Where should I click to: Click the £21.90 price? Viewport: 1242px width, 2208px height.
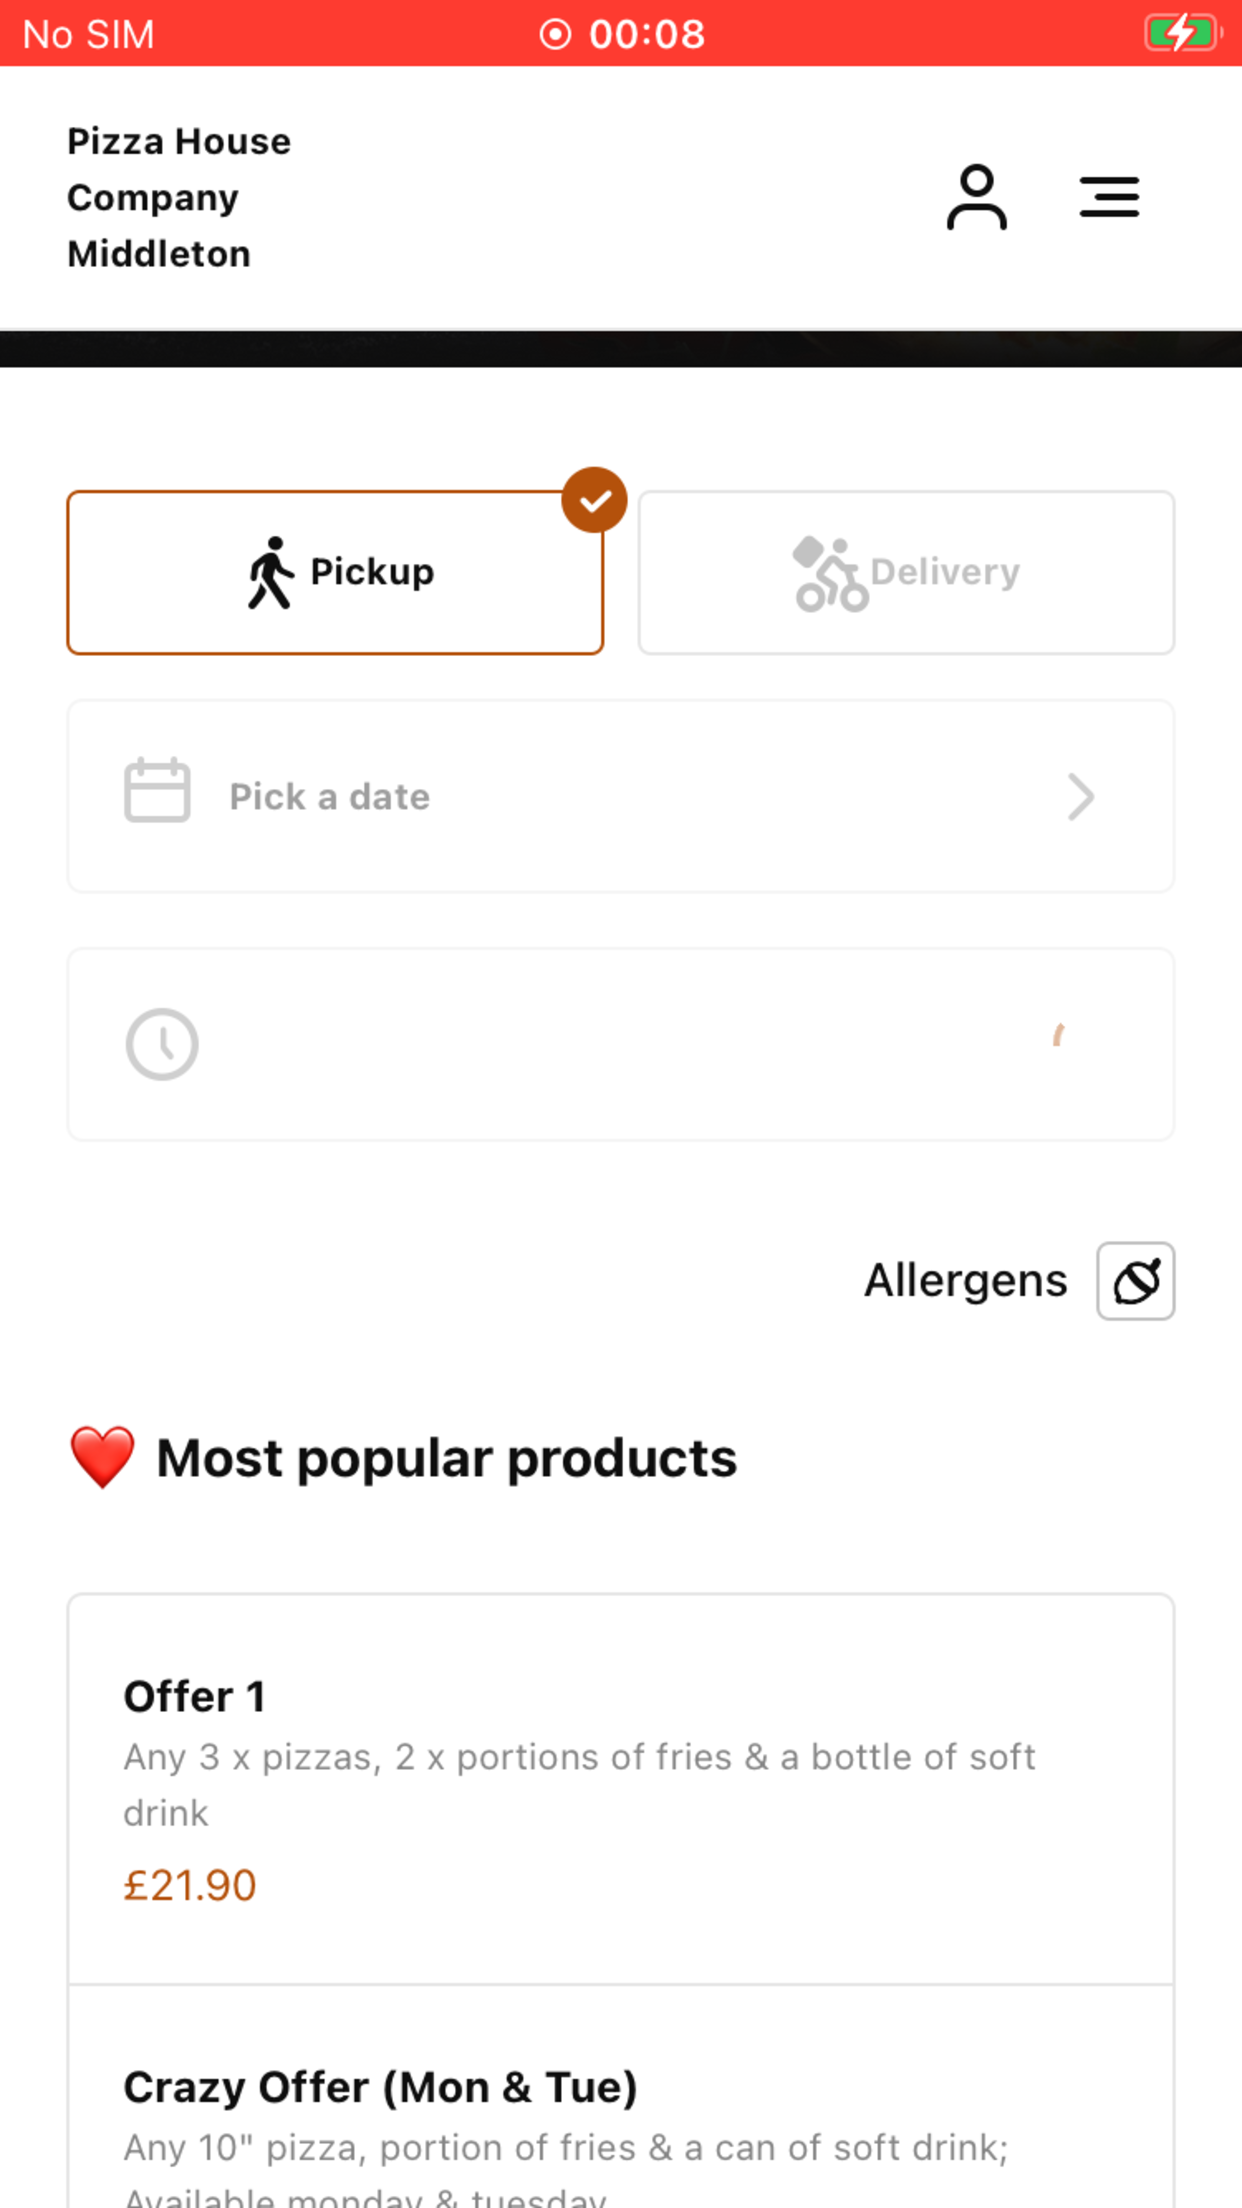[x=190, y=1885]
